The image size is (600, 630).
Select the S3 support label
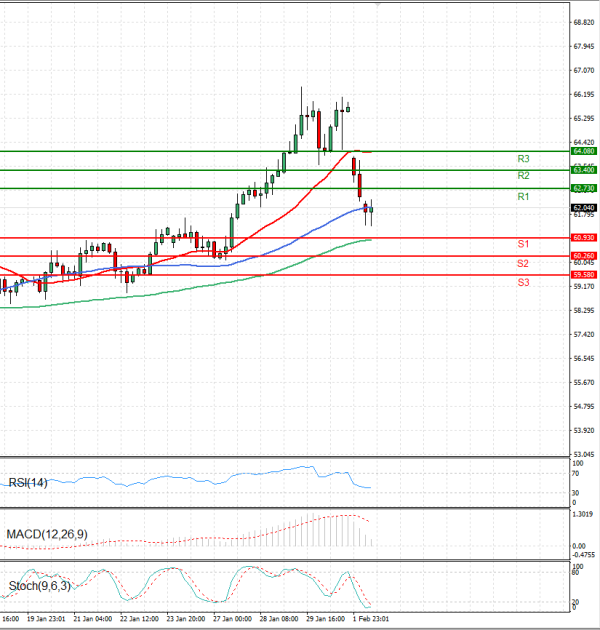[523, 283]
